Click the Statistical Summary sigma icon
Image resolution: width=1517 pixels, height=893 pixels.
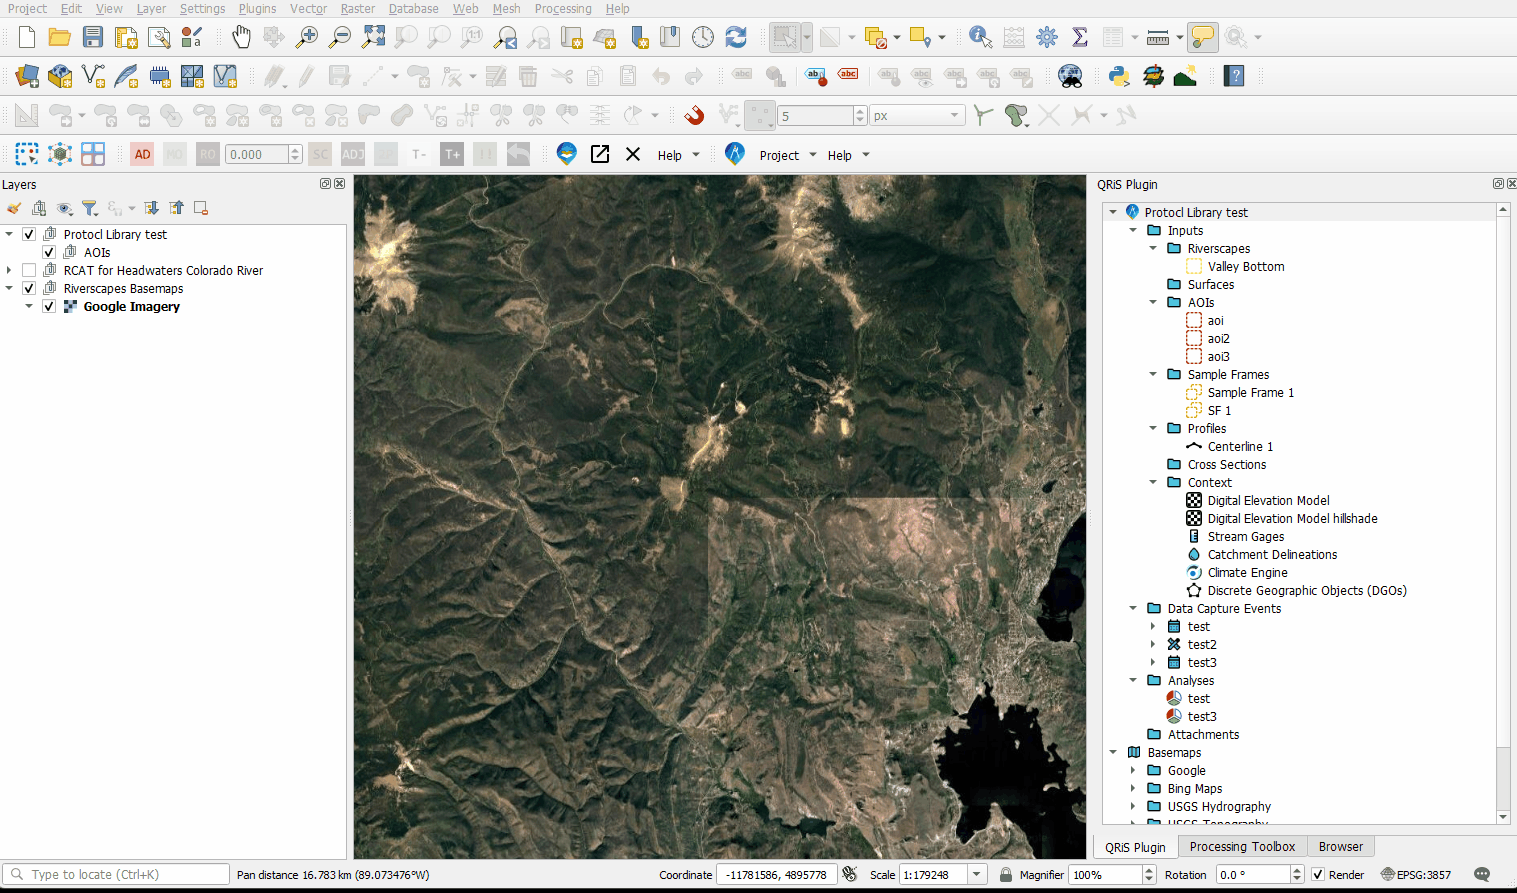[x=1080, y=38]
